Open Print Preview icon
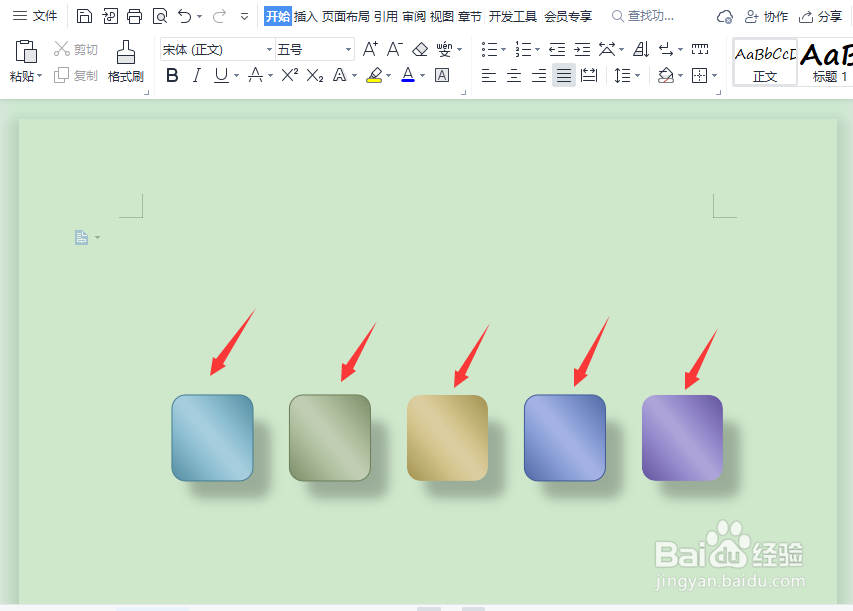The image size is (853, 611). [x=160, y=16]
